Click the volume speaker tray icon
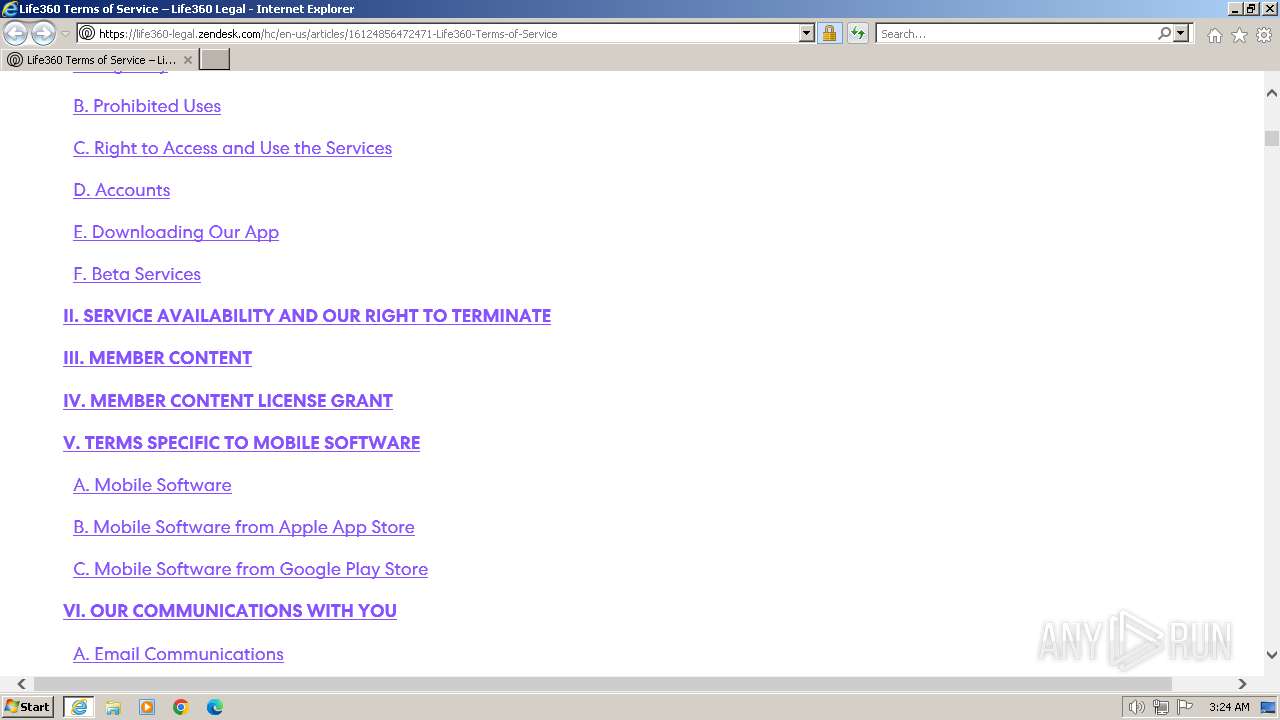The width and height of the screenshot is (1280, 720). tap(1136, 707)
